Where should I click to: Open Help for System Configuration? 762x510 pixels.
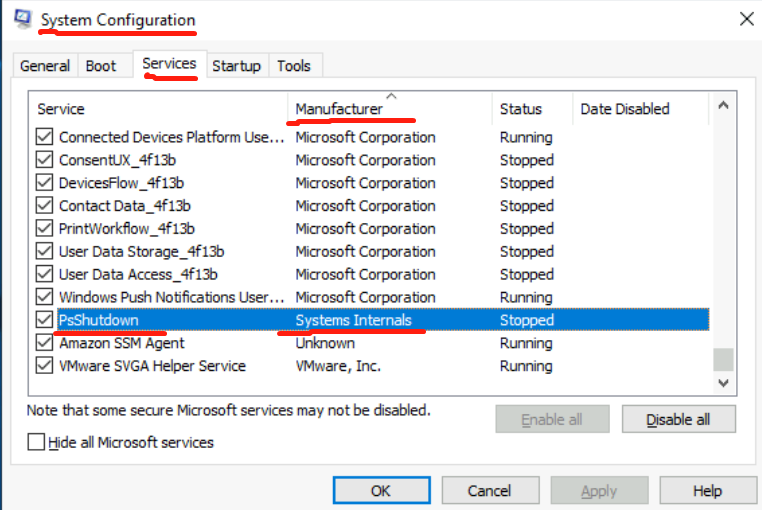(707, 491)
